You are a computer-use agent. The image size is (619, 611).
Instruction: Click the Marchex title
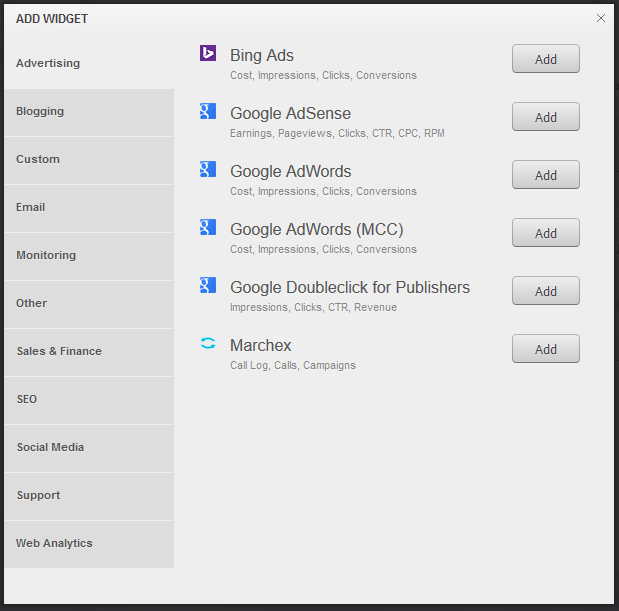[x=261, y=345]
